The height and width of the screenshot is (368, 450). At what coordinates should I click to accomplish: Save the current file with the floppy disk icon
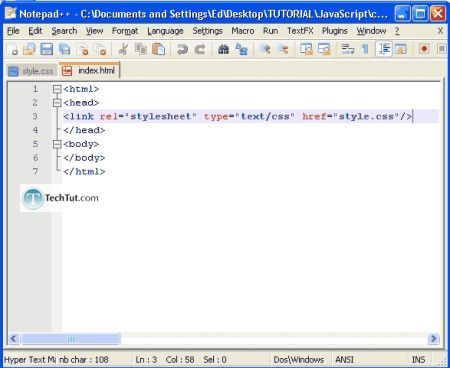click(47, 49)
